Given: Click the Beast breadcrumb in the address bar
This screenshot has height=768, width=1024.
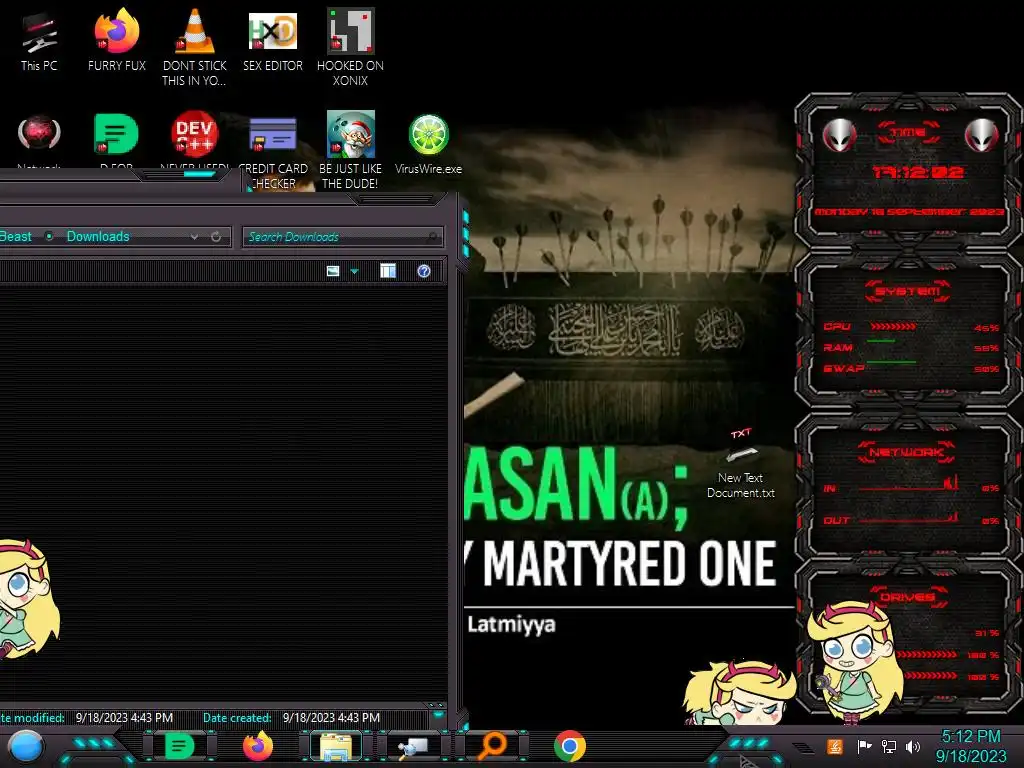Looking at the screenshot, I should [x=14, y=236].
